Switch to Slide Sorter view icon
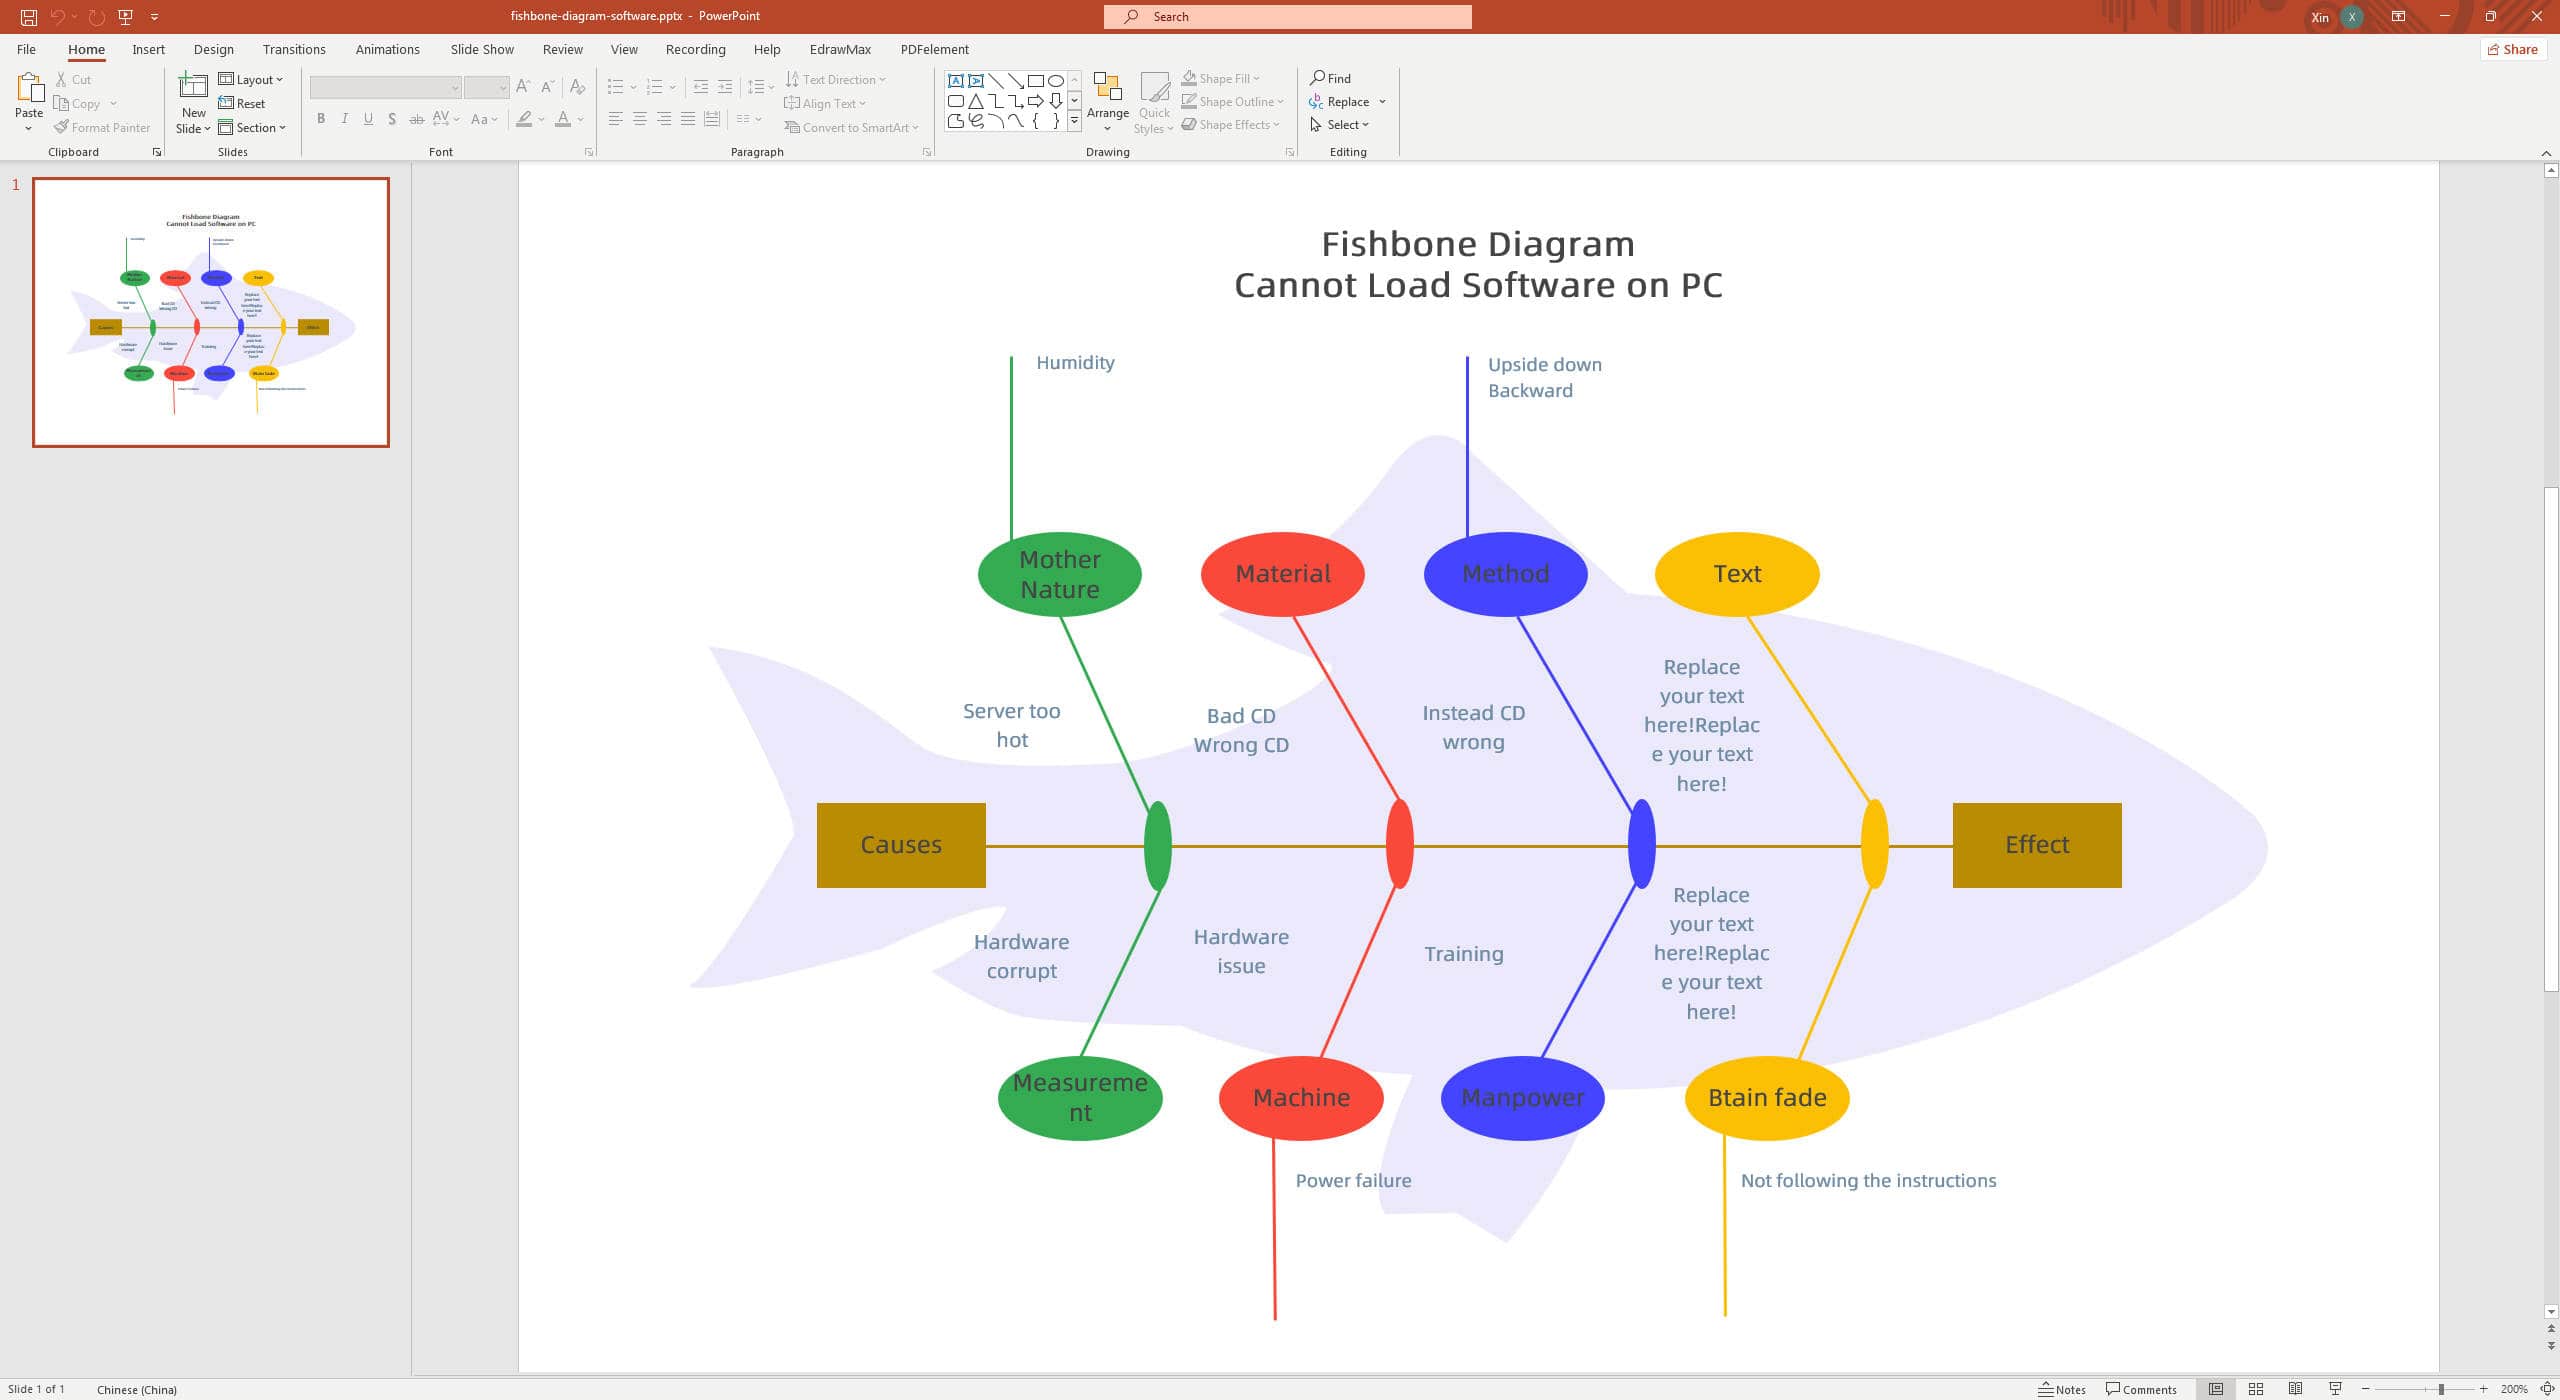The height and width of the screenshot is (1400, 2560). [x=2256, y=1389]
